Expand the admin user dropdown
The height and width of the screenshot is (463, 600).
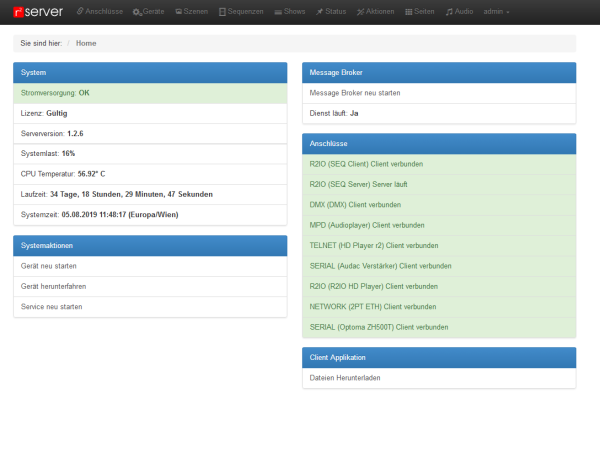pos(496,11)
